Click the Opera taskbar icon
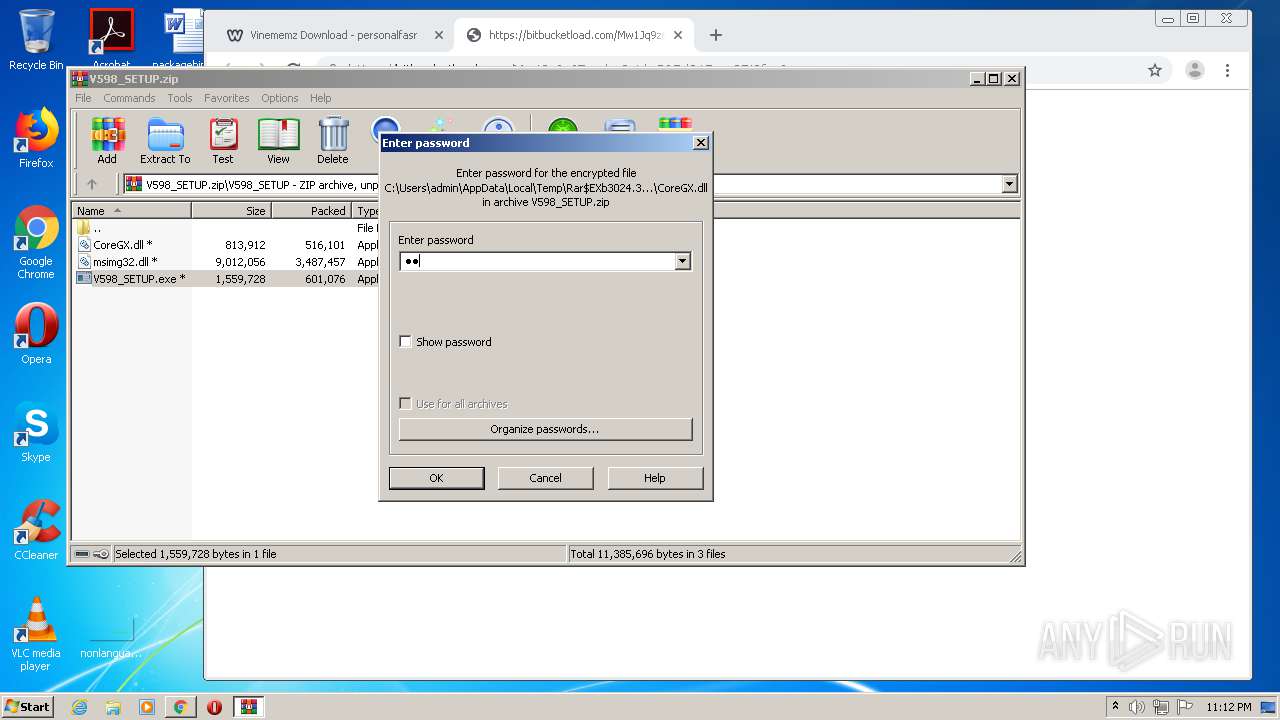This screenshot has height=720, width=1280. click(214, 707)
